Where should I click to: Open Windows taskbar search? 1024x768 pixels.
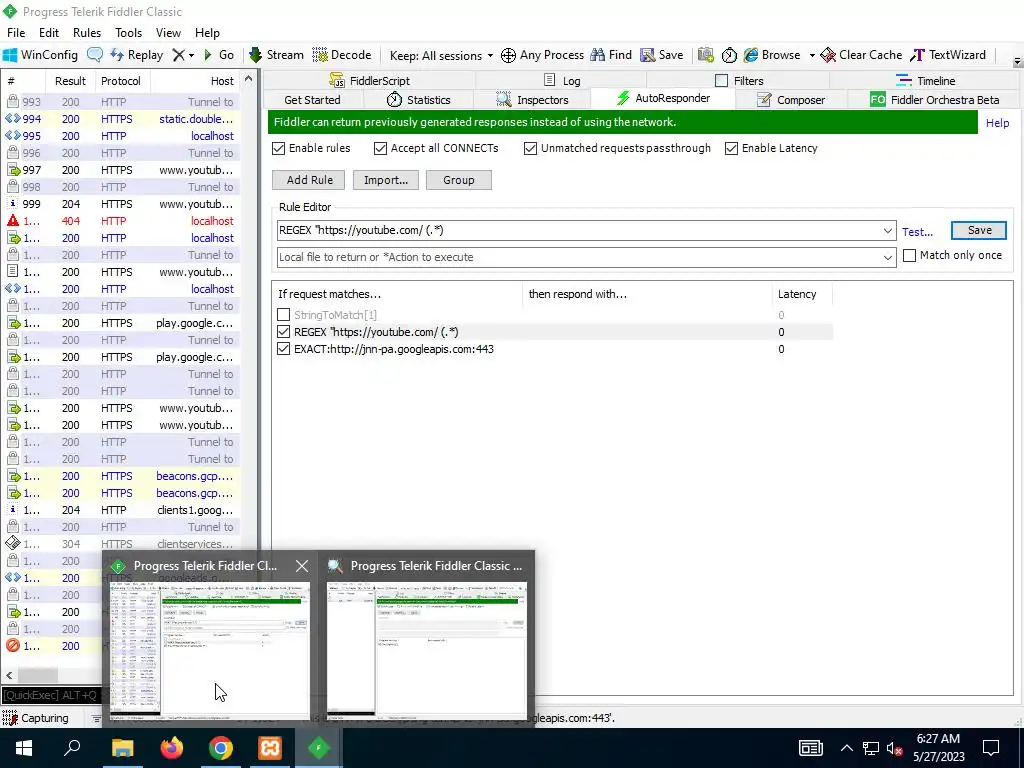(x=72, y=748)
